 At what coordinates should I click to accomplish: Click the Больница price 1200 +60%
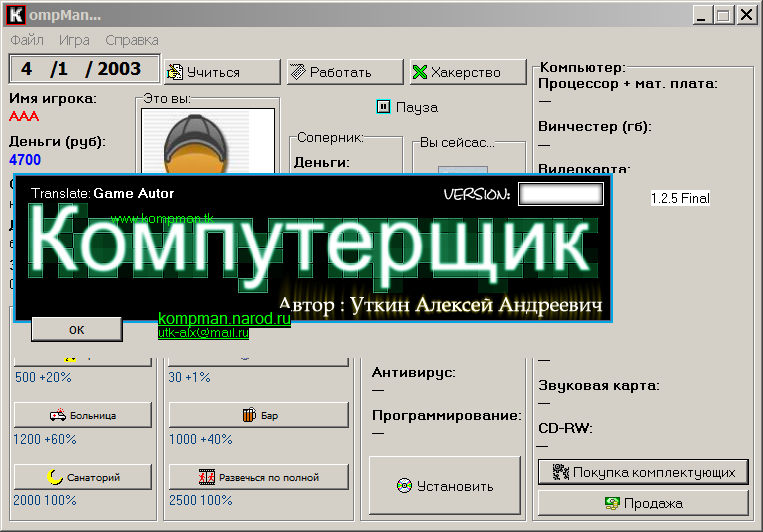click(x=45, y=439)
